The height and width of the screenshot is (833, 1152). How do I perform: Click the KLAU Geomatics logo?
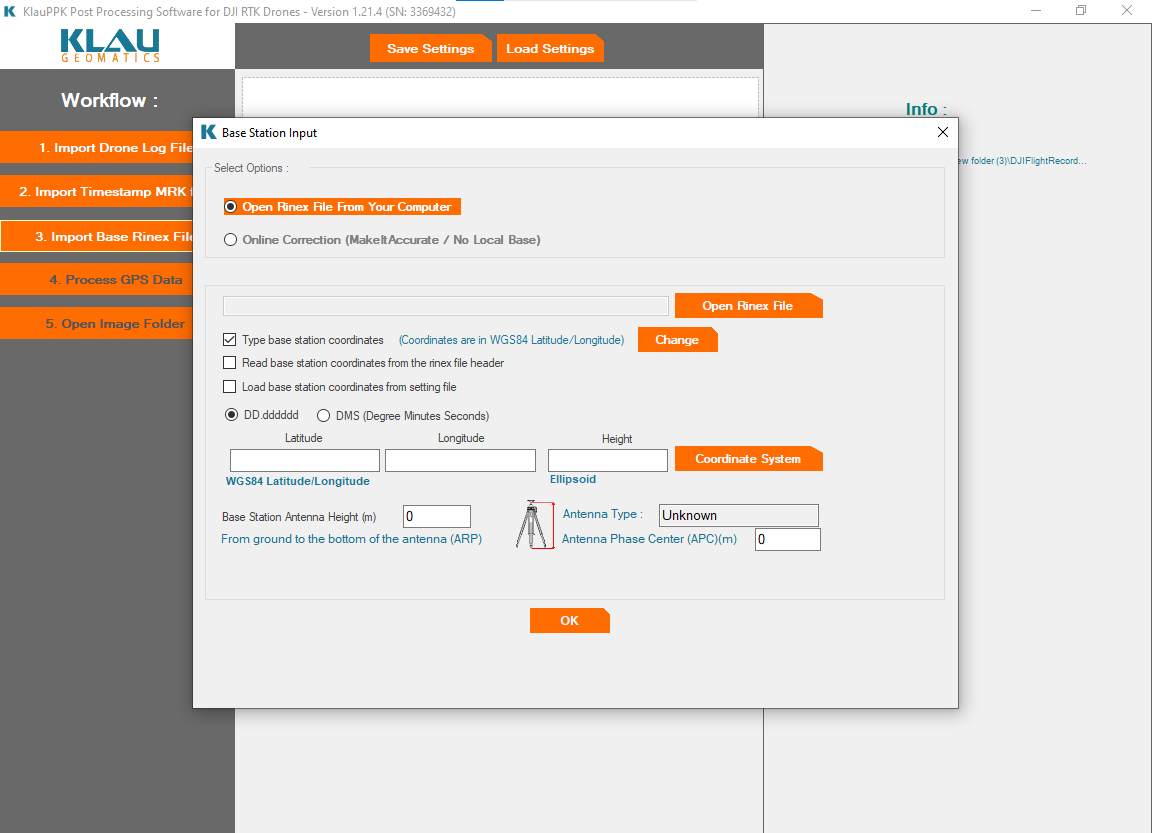(110, 46)
